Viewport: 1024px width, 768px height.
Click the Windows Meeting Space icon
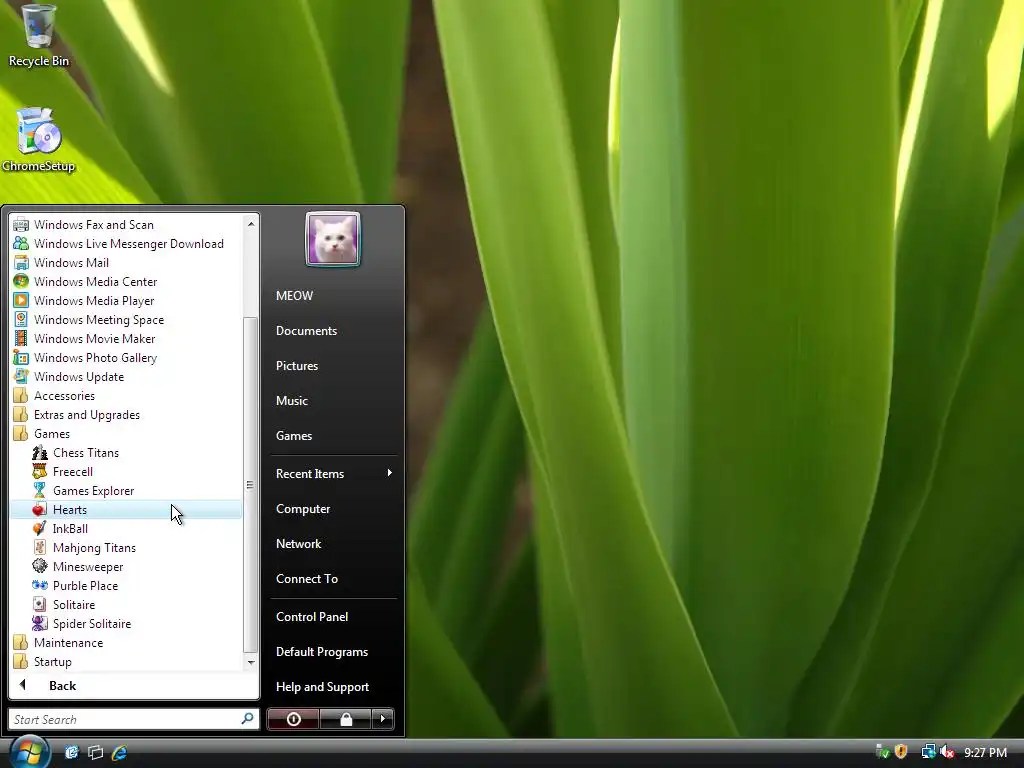pyautogui.click(x=21, y=319)
